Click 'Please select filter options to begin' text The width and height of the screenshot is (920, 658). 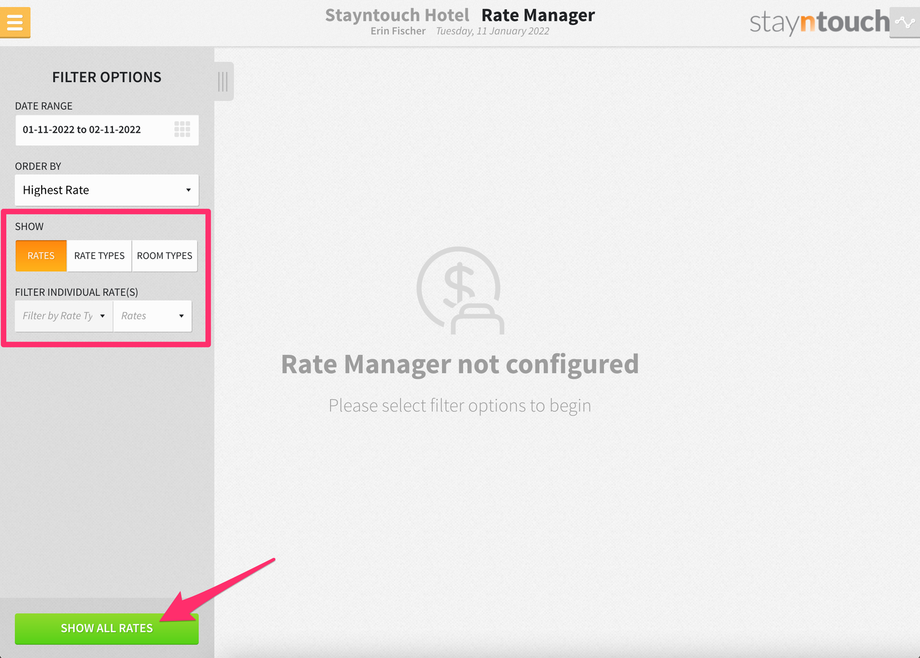coord(460,406)
